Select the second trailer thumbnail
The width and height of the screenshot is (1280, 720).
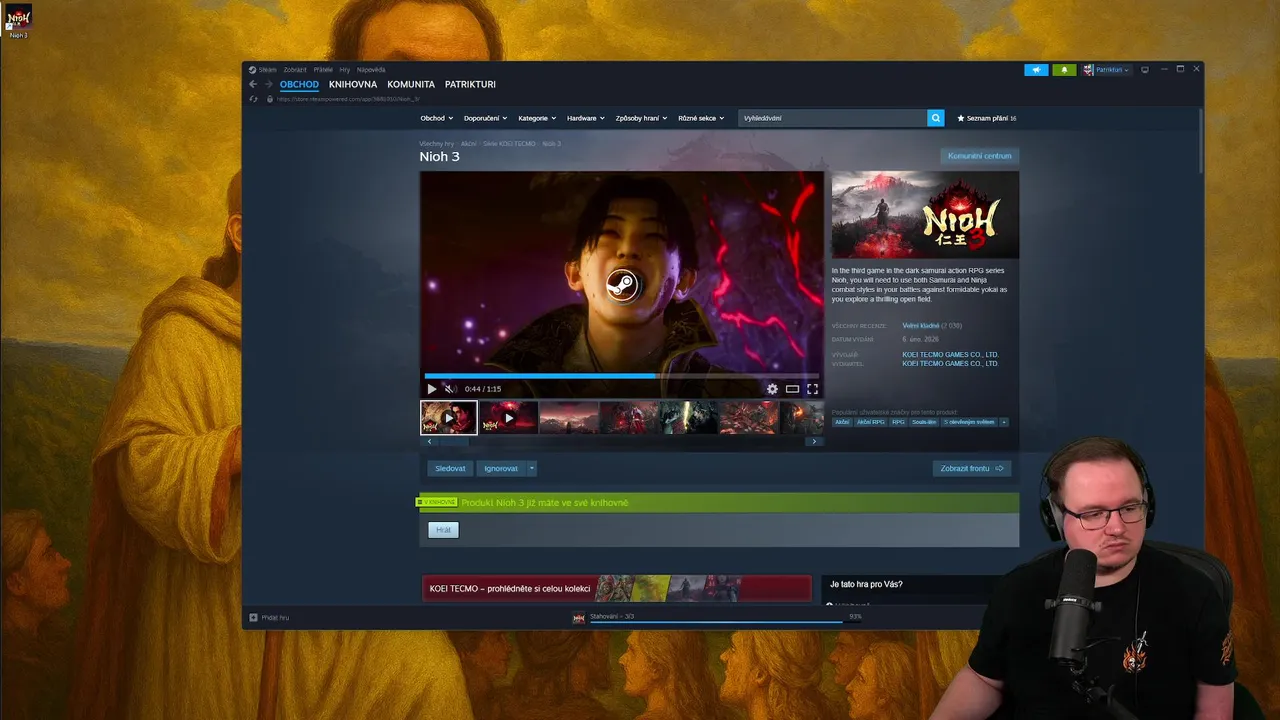click(509, 417)
